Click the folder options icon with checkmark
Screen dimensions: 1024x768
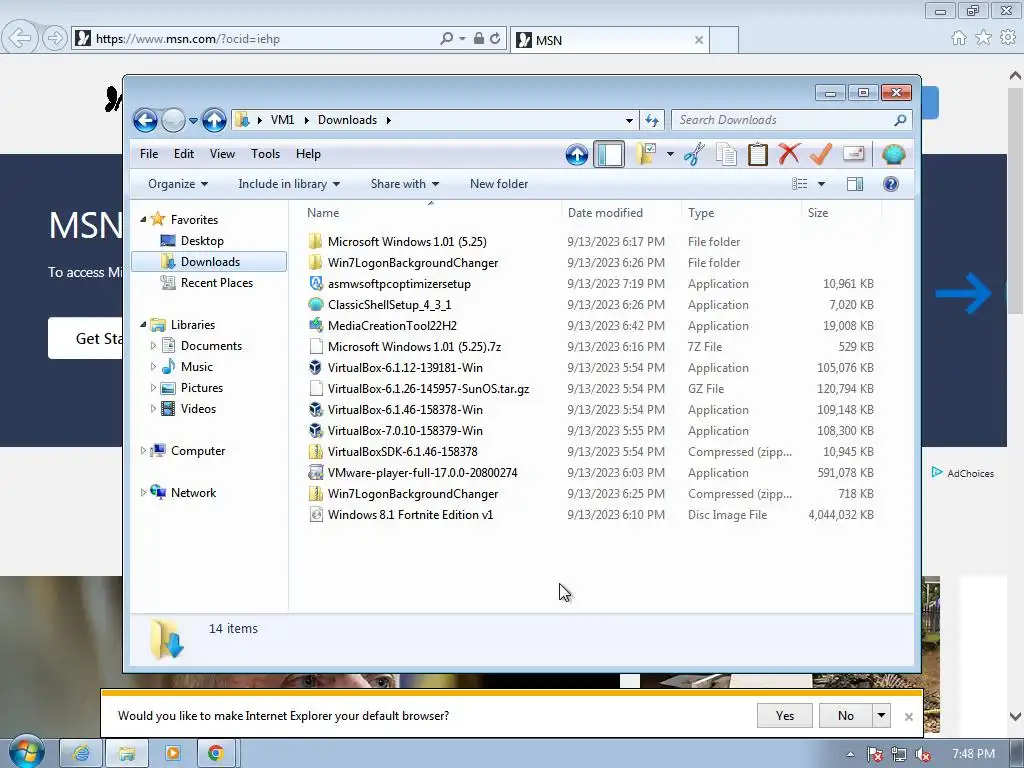[645, 155]
